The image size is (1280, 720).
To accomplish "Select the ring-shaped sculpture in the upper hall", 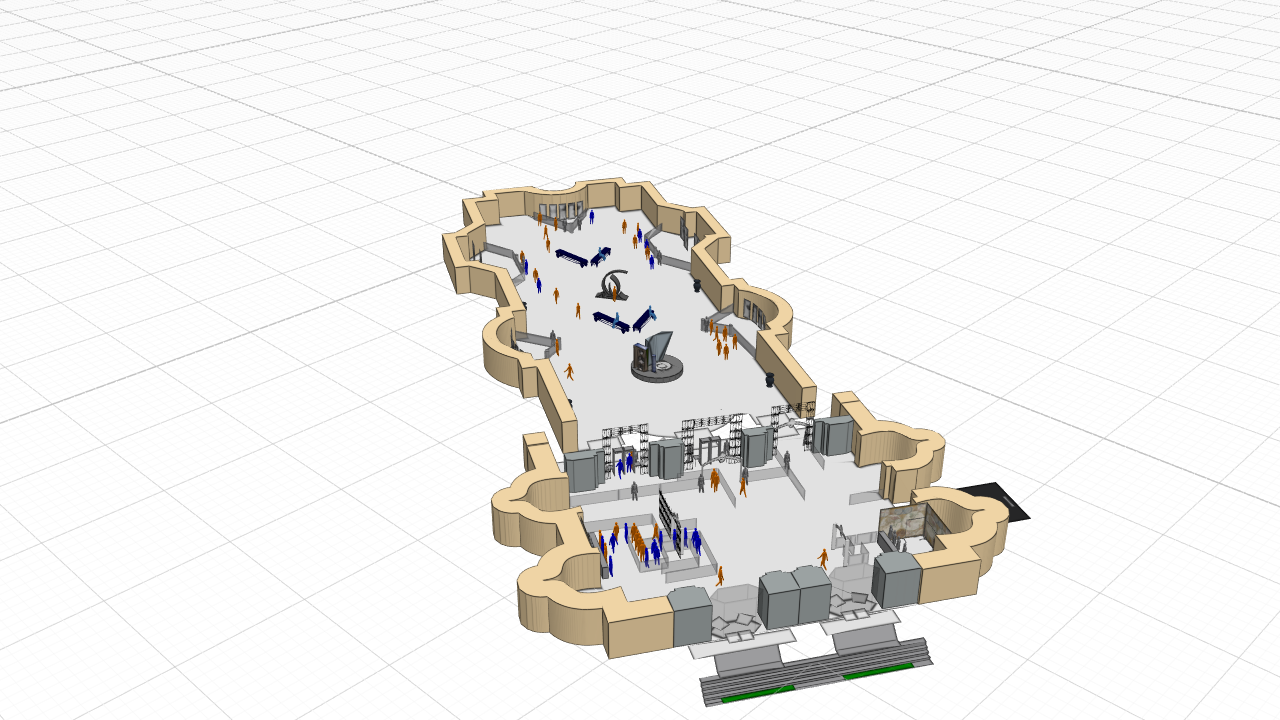I will 611,285.
